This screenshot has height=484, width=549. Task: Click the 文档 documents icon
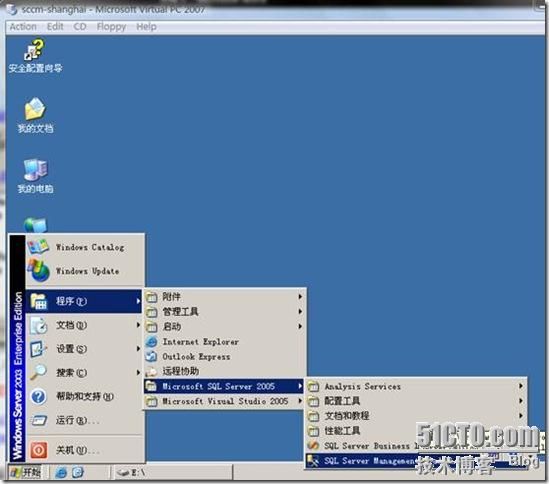39,325
